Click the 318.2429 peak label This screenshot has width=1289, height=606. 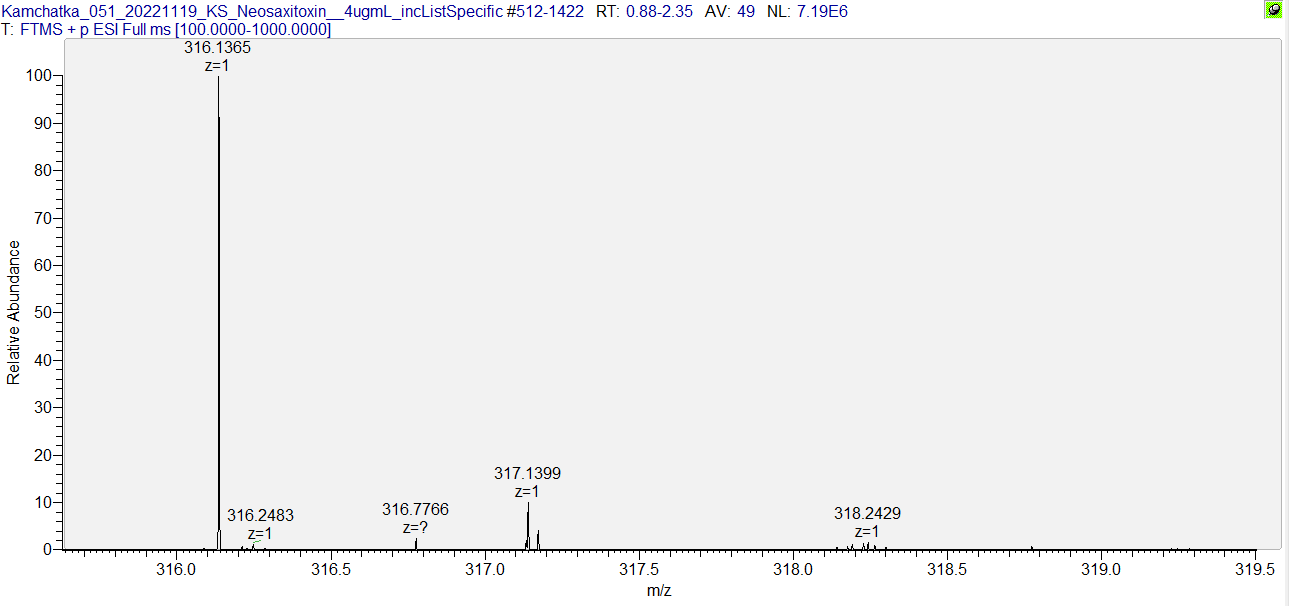click(867, 513)
